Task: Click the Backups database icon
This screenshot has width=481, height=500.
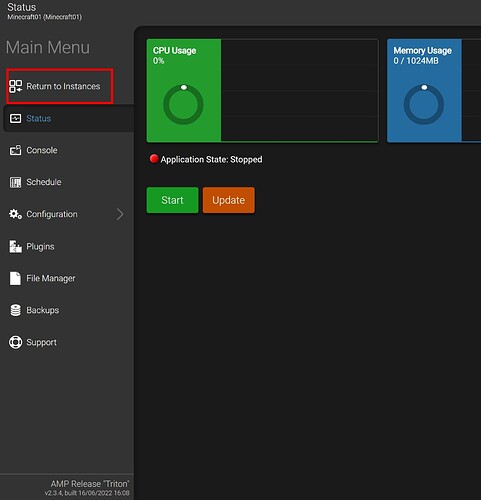Action: pos(15,310)
